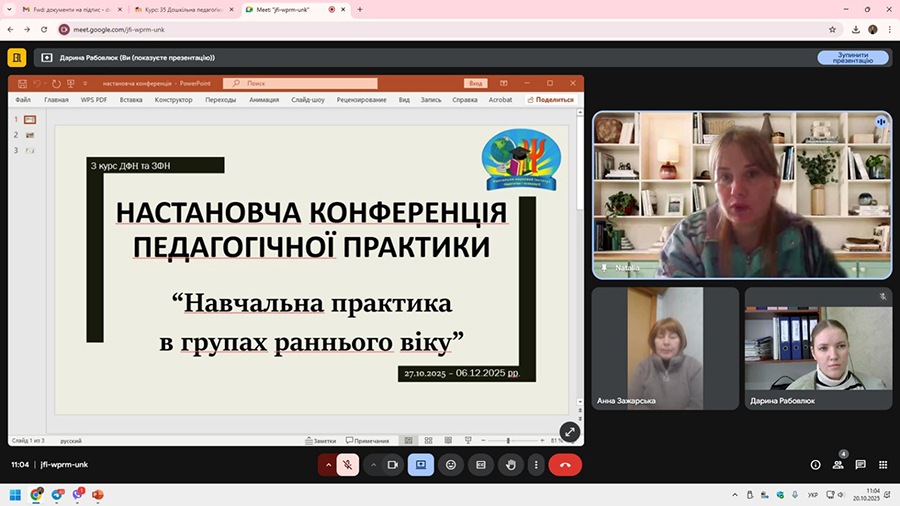
Task: Expand the shared presentation to fullscreen
Action: (x=569, y=432)
